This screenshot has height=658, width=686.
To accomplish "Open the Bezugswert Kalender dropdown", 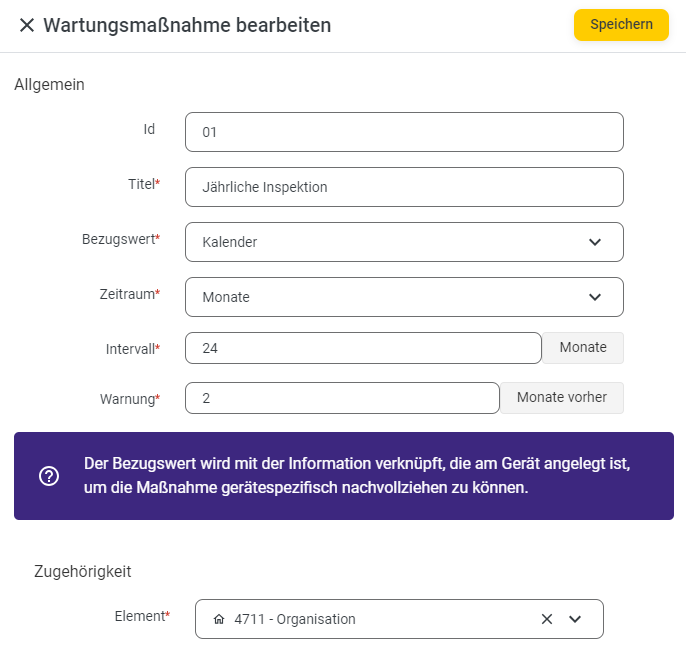I will tap(404, 242).
